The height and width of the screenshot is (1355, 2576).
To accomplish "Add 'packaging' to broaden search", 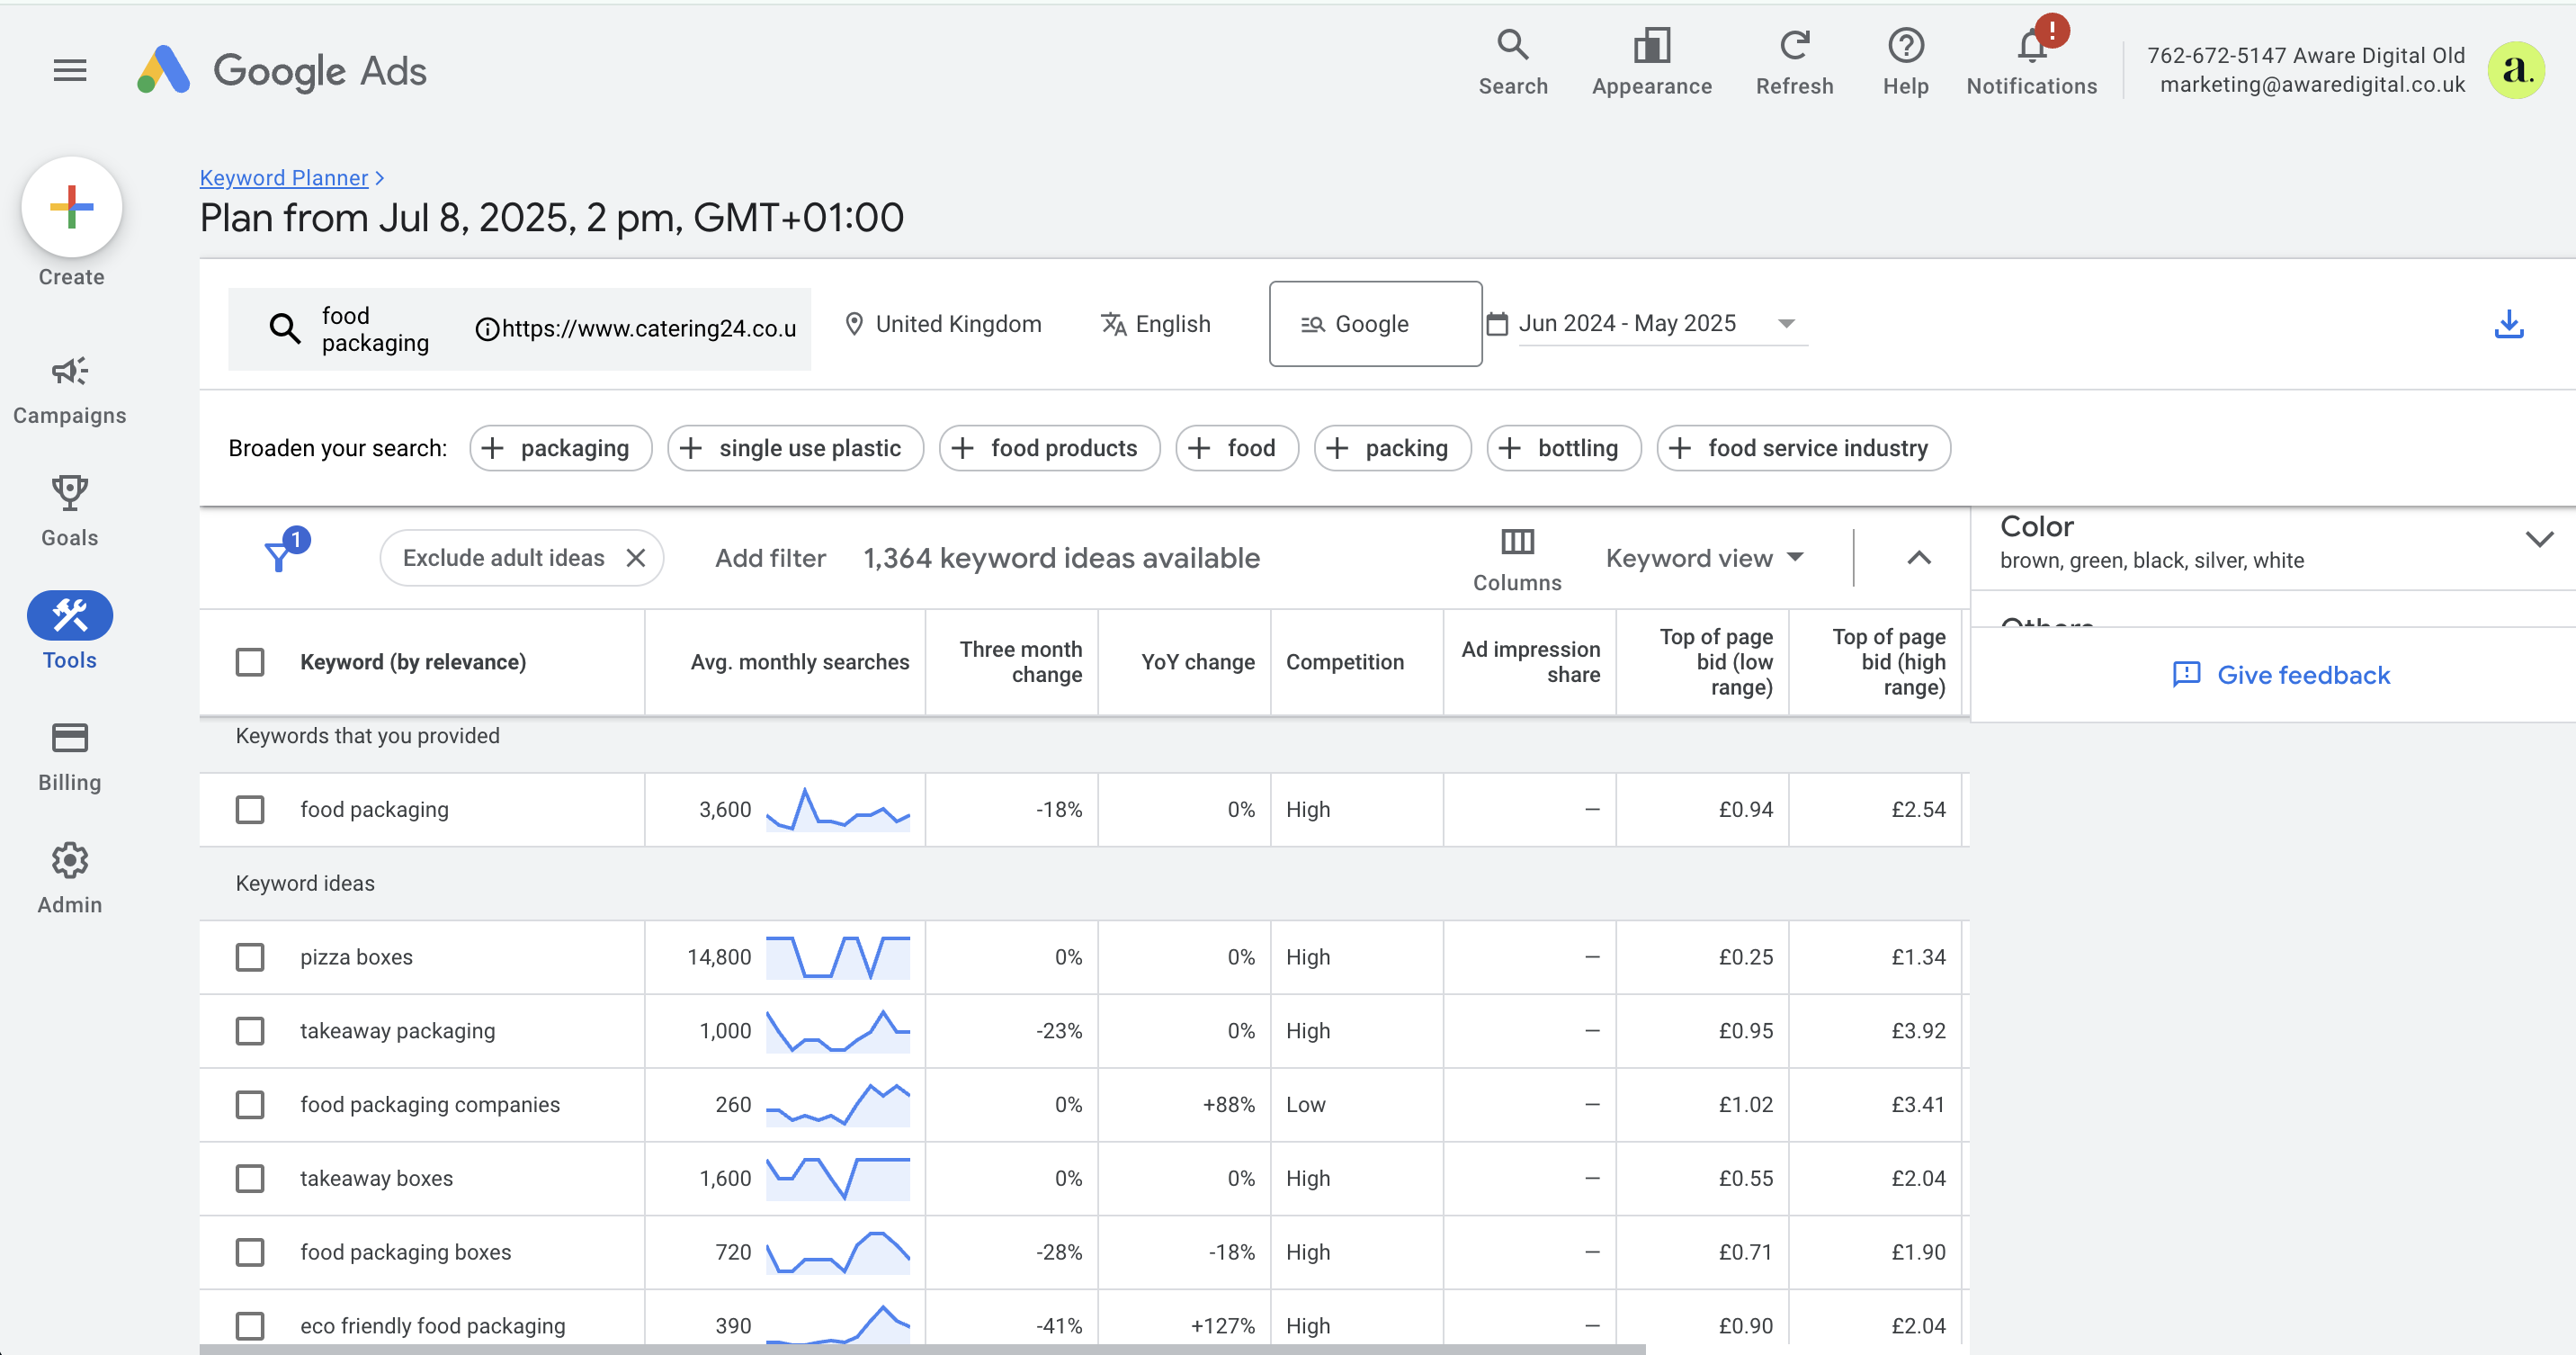I will pyautogui.click(x=560, y=448).
